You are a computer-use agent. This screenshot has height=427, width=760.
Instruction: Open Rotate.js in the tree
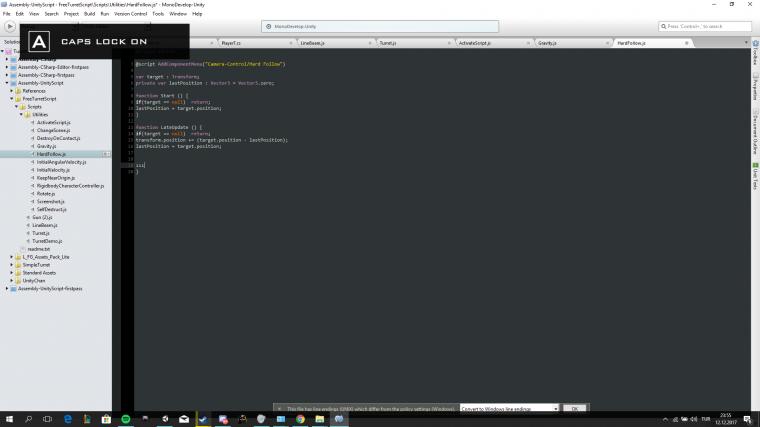point(46,193)
